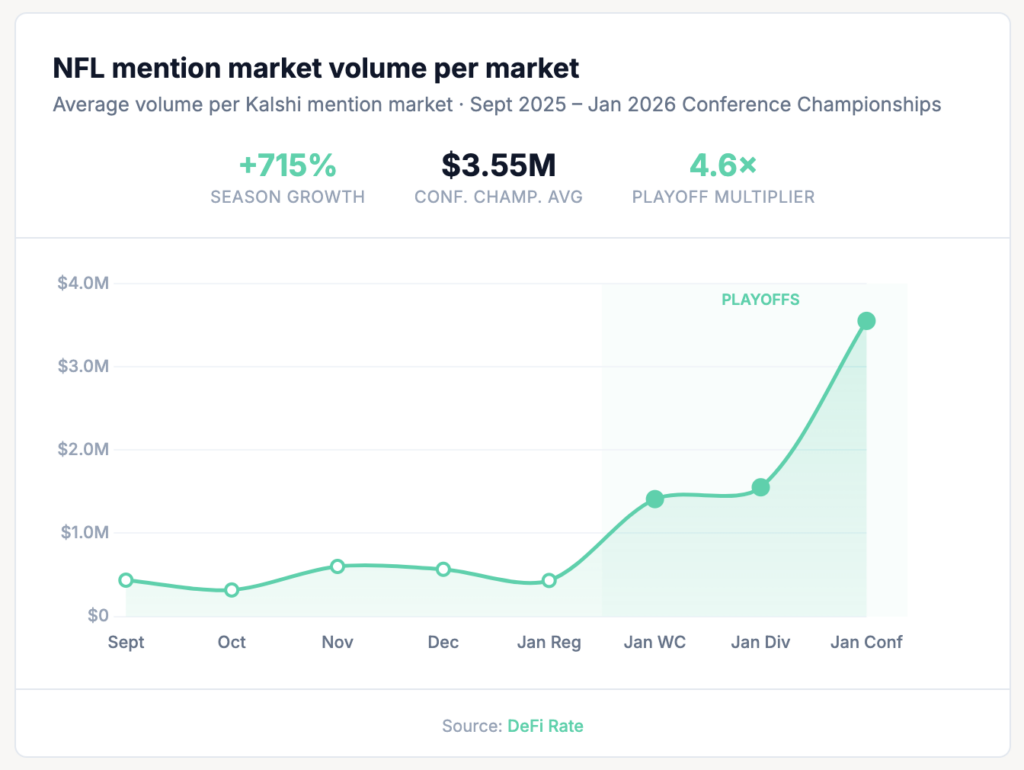Click the Jan Conf x-axis label

point(866,642)
